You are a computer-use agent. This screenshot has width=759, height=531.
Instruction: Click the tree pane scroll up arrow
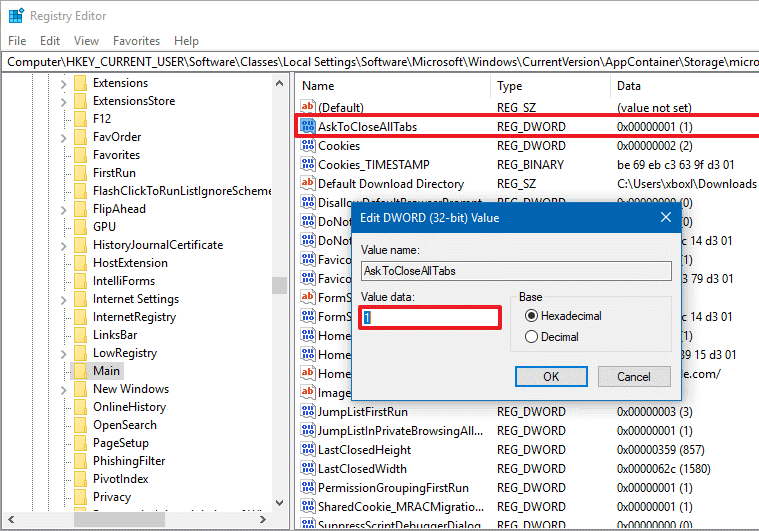click(x=279, y=83)
